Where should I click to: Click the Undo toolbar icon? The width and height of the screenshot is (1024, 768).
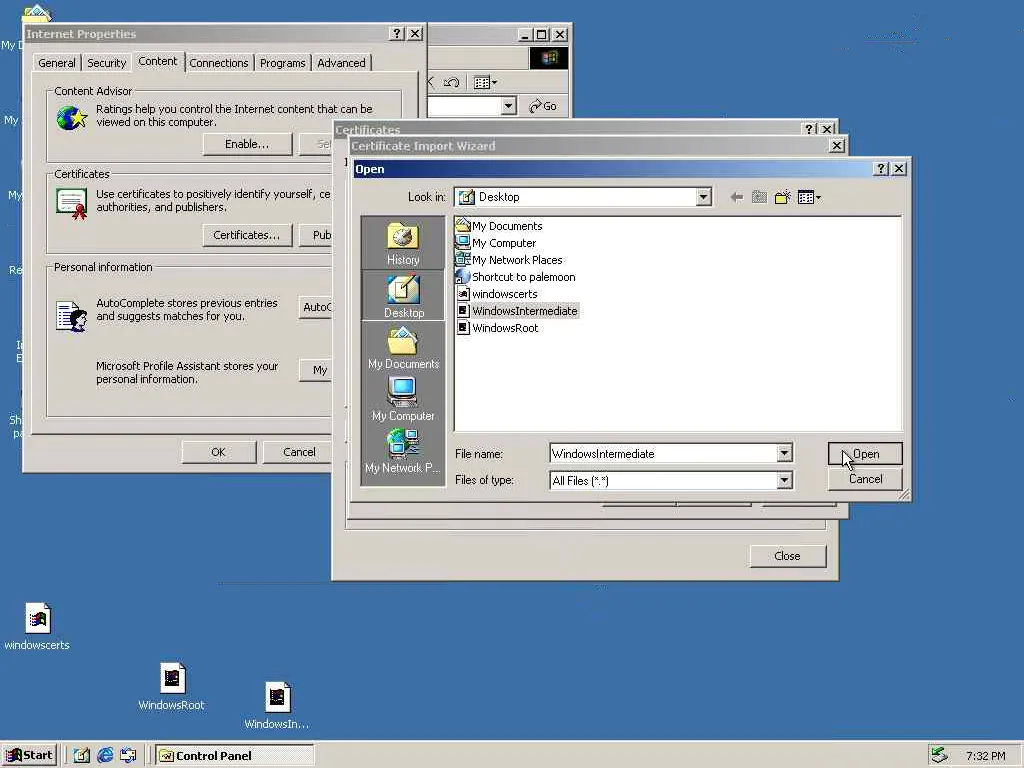coord(451,82)
